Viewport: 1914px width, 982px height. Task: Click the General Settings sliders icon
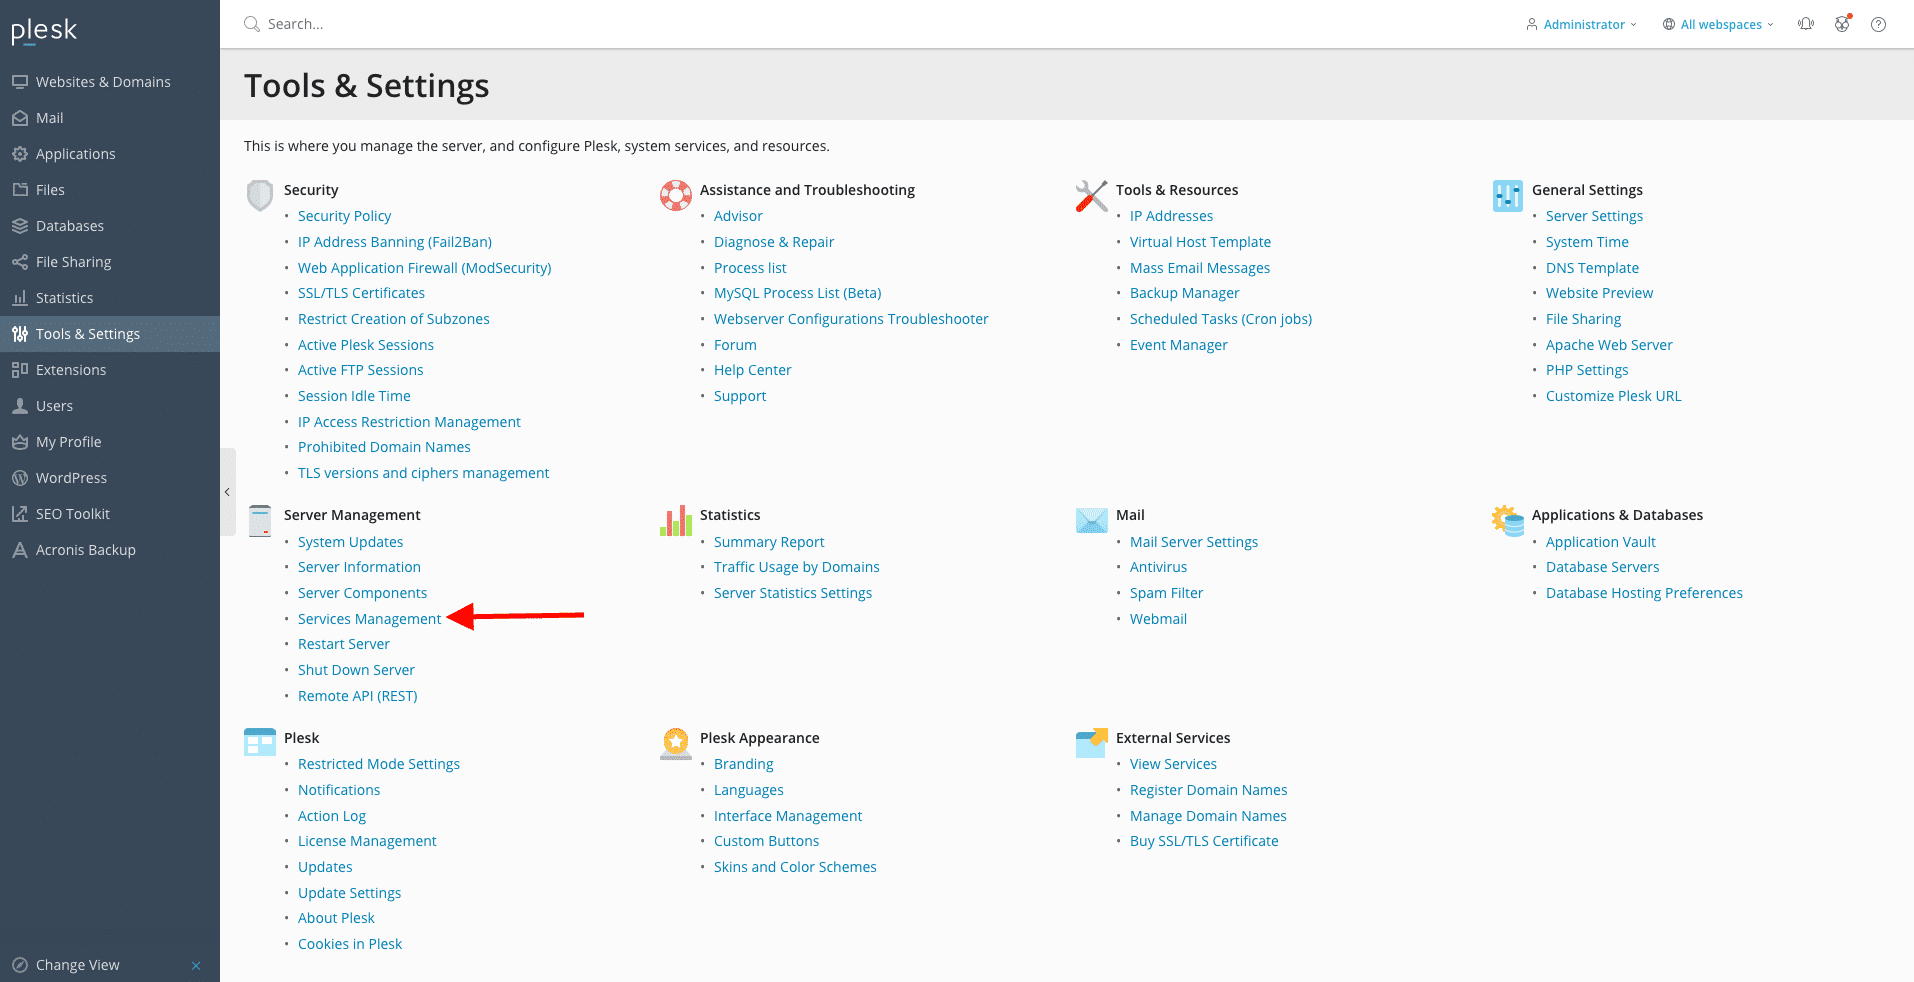[x=1508, y=195]
